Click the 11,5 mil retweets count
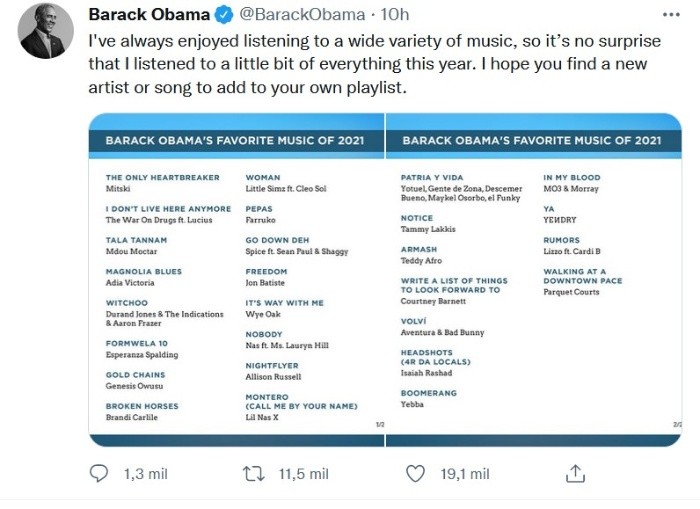Screen dimensions: 700x509 click(303, 472)
